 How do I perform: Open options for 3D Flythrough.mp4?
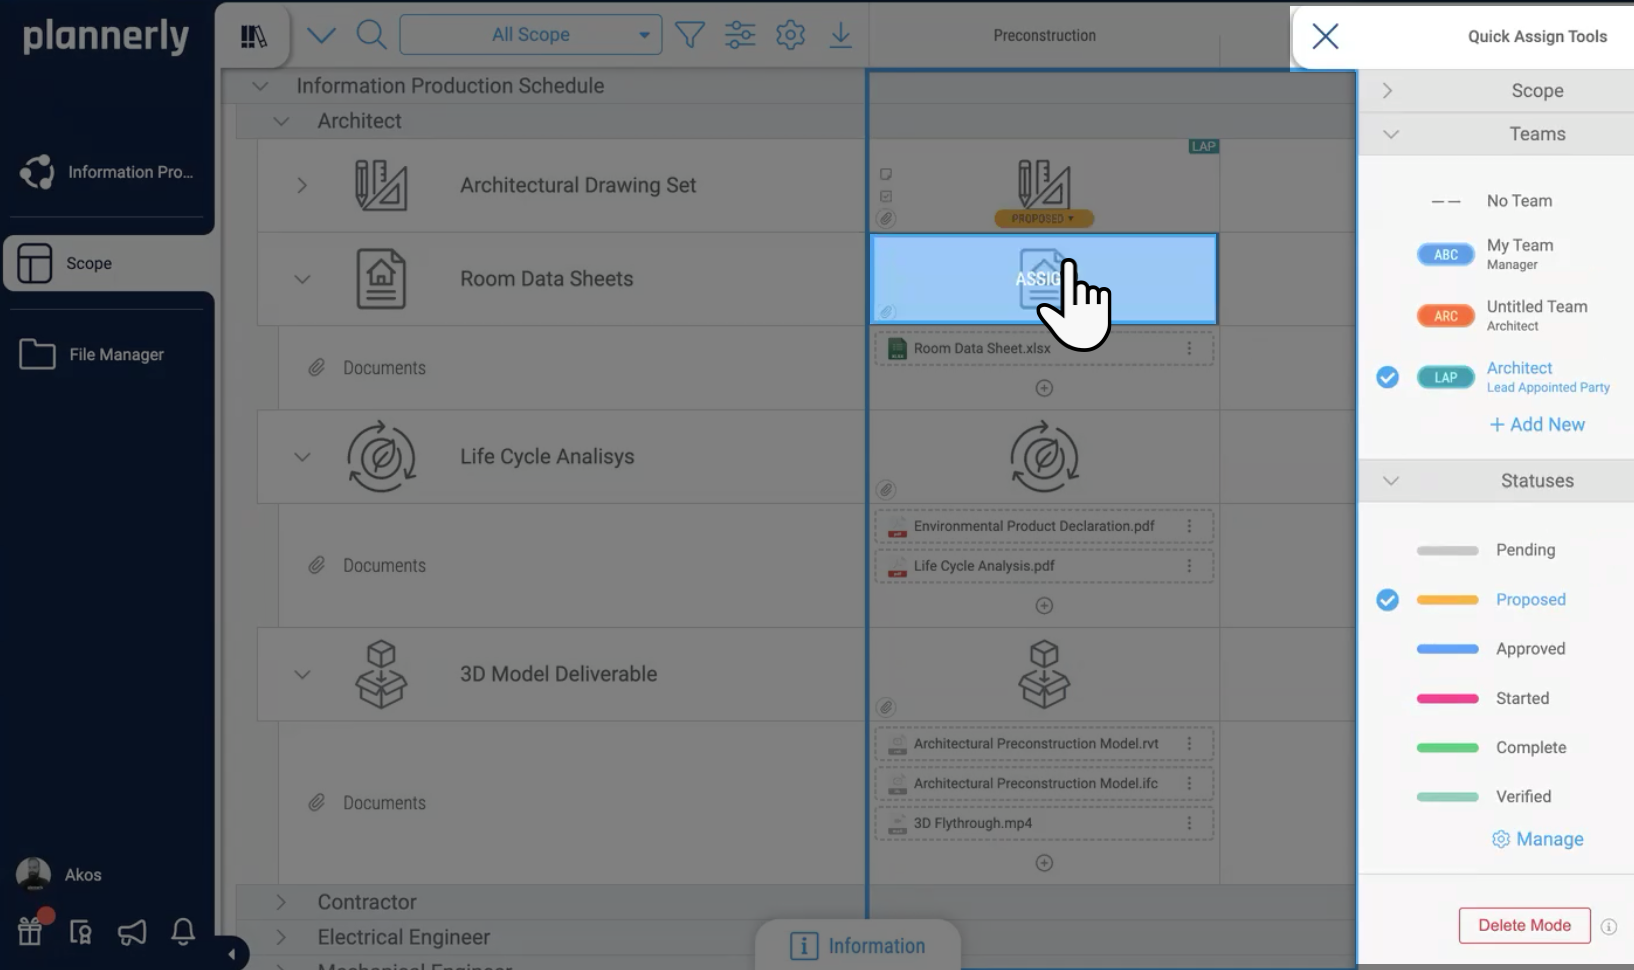1189,823
